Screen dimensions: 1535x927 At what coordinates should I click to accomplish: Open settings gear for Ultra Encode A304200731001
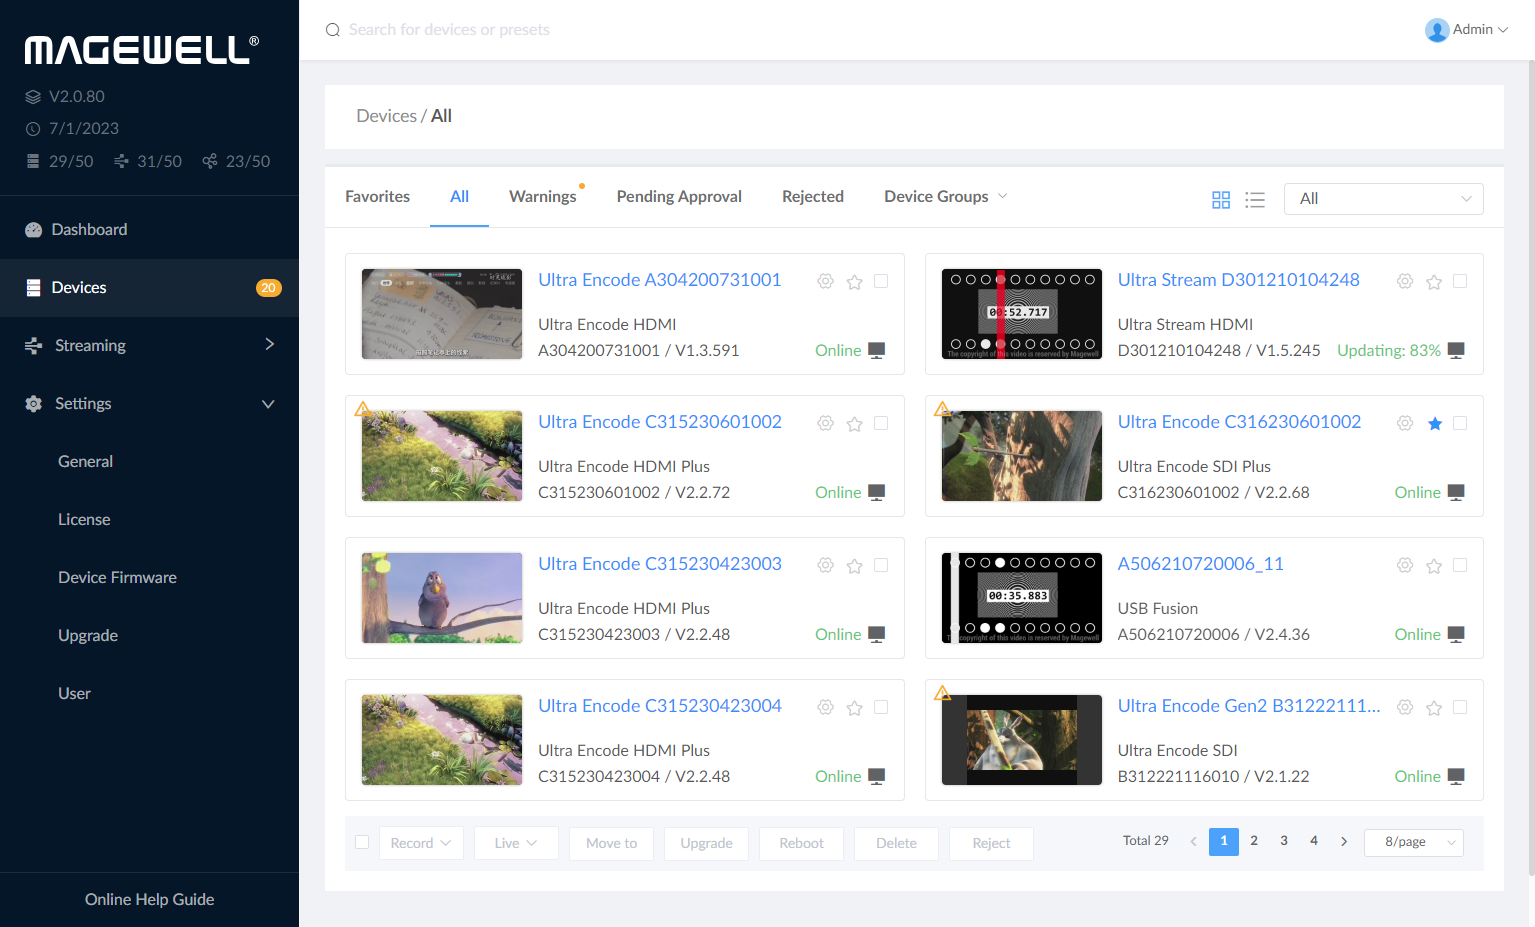[825, 282]
